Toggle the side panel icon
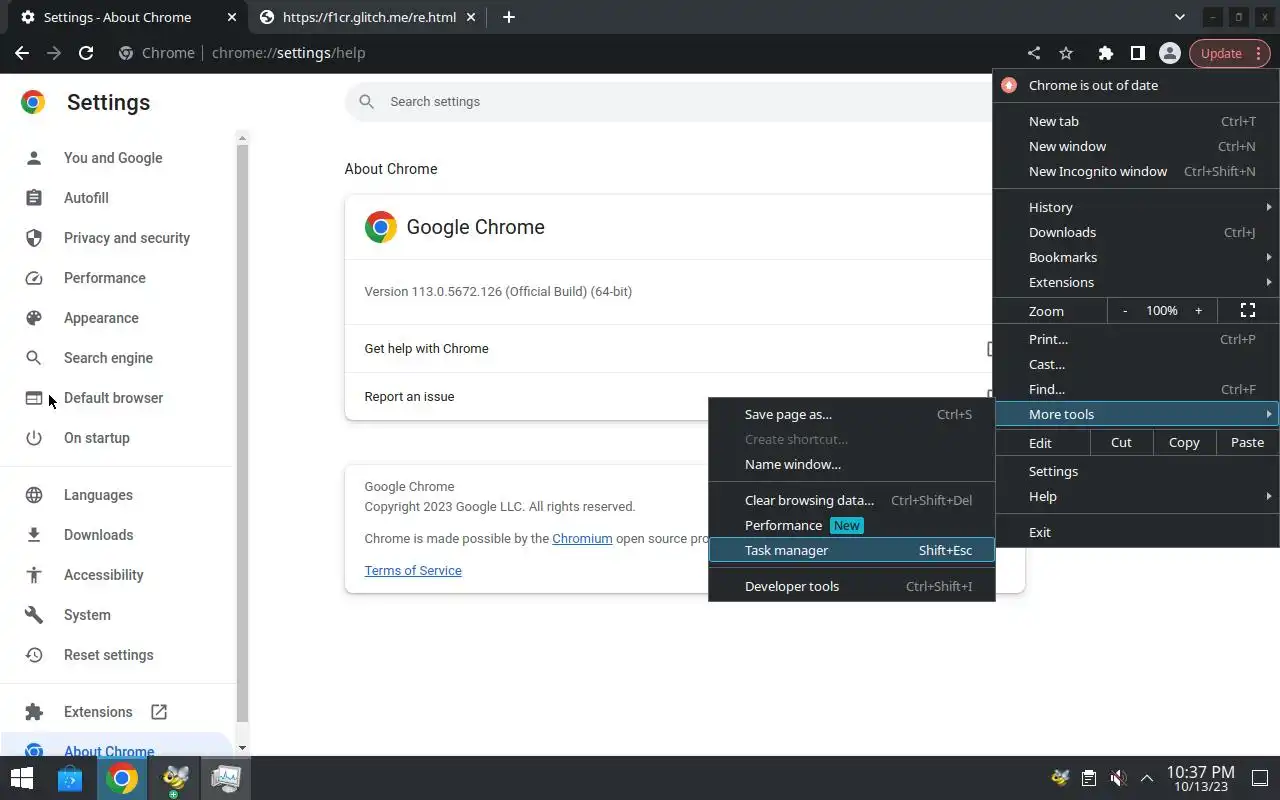The image size is (1280, 800). pos(1137,53)
